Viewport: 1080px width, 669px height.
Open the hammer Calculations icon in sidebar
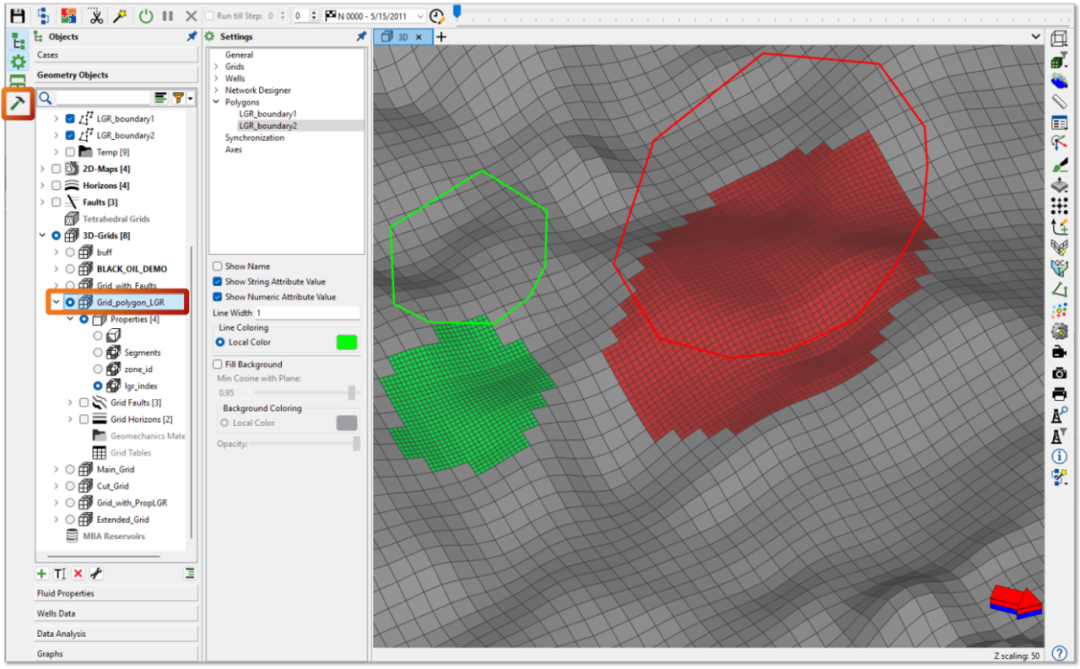click(18, 103)
